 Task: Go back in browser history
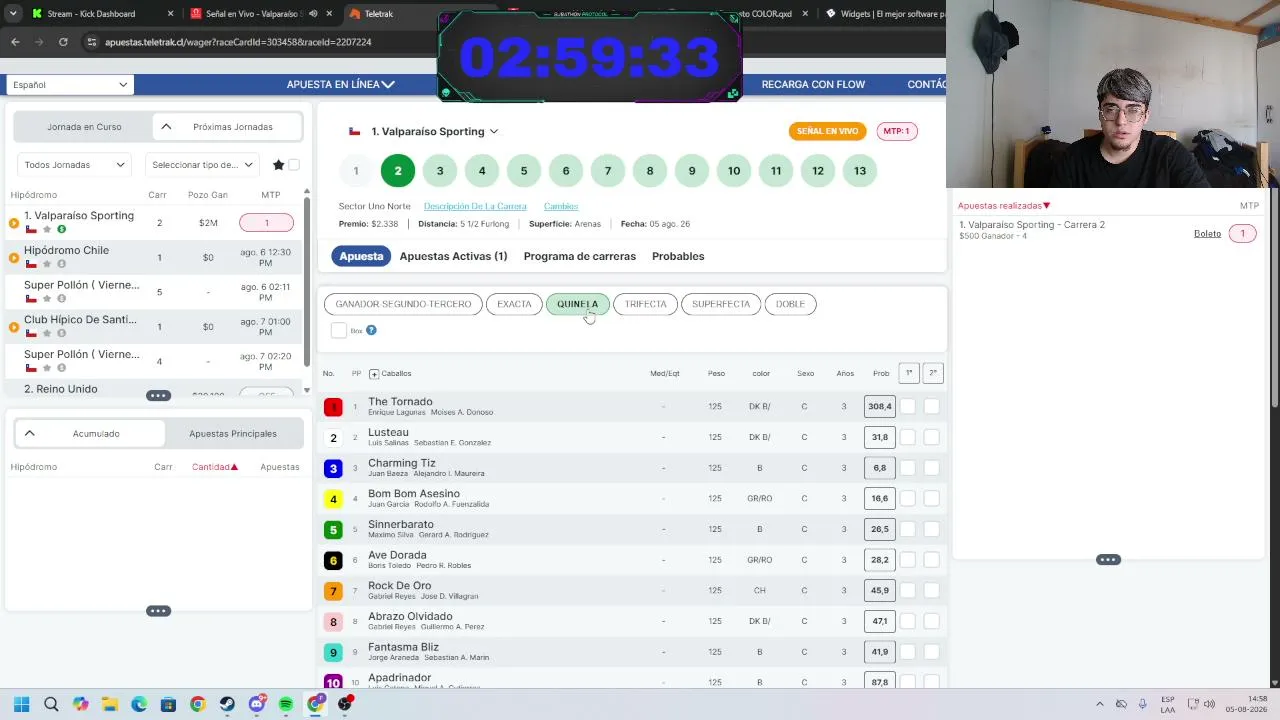pyautogui.click(x=15, y=42)
